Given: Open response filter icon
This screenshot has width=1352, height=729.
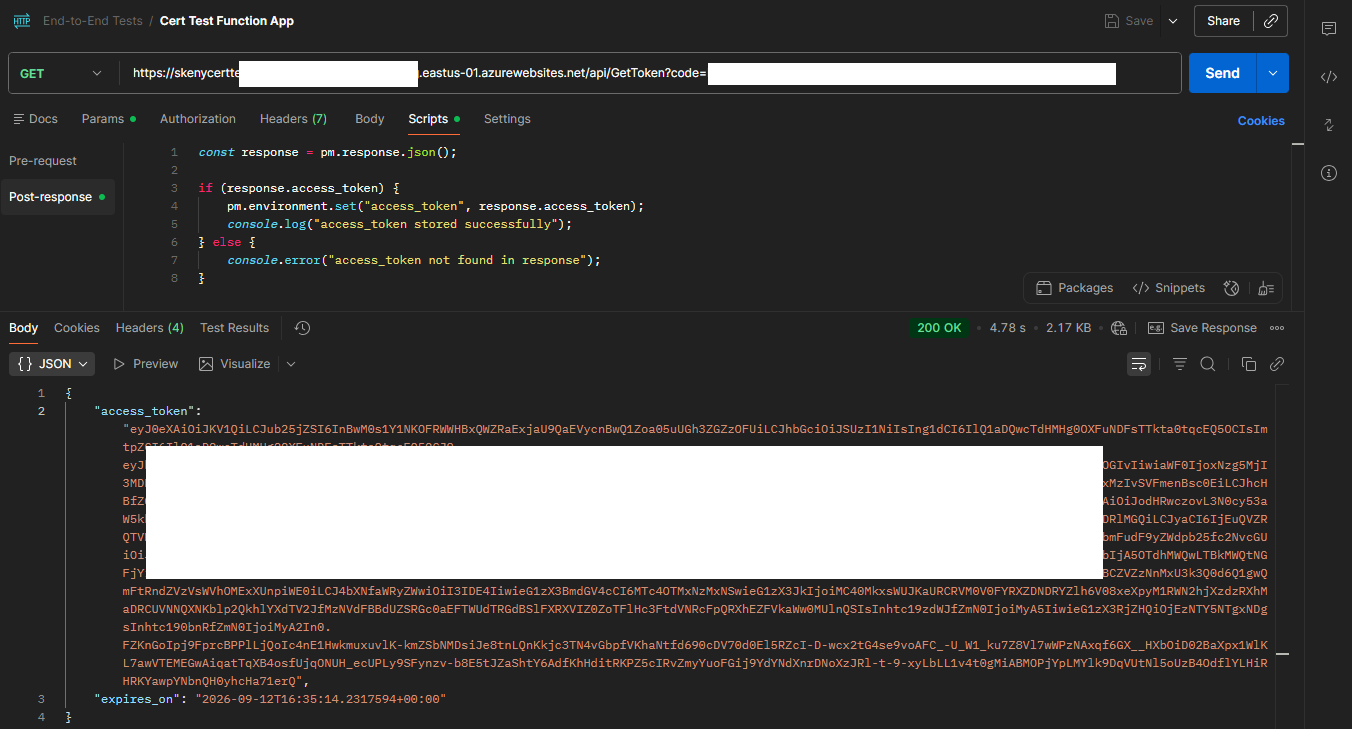Looking at the screenshot, I should [1180, 364].
